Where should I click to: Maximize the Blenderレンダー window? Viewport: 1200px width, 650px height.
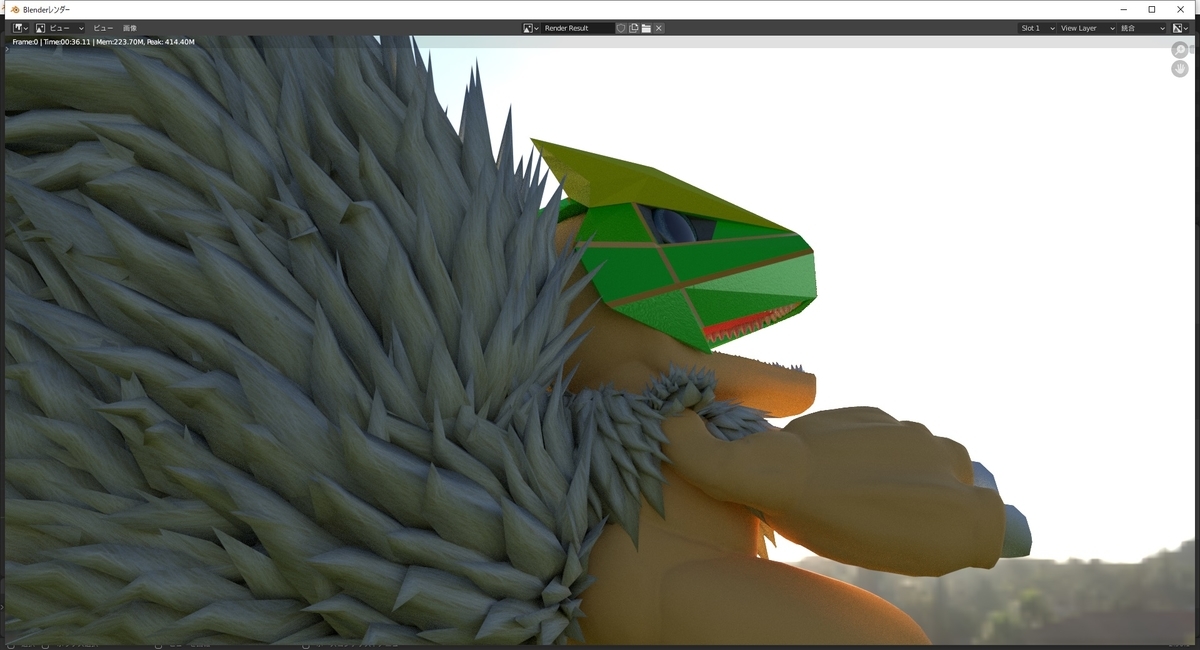pyautogui.click(x=1152, y=9)
